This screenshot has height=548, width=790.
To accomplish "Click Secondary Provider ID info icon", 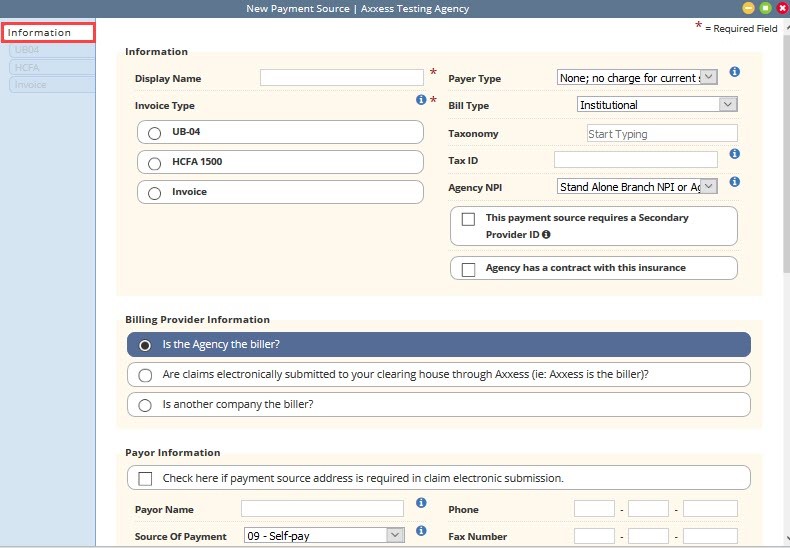I will pos(546,235).
